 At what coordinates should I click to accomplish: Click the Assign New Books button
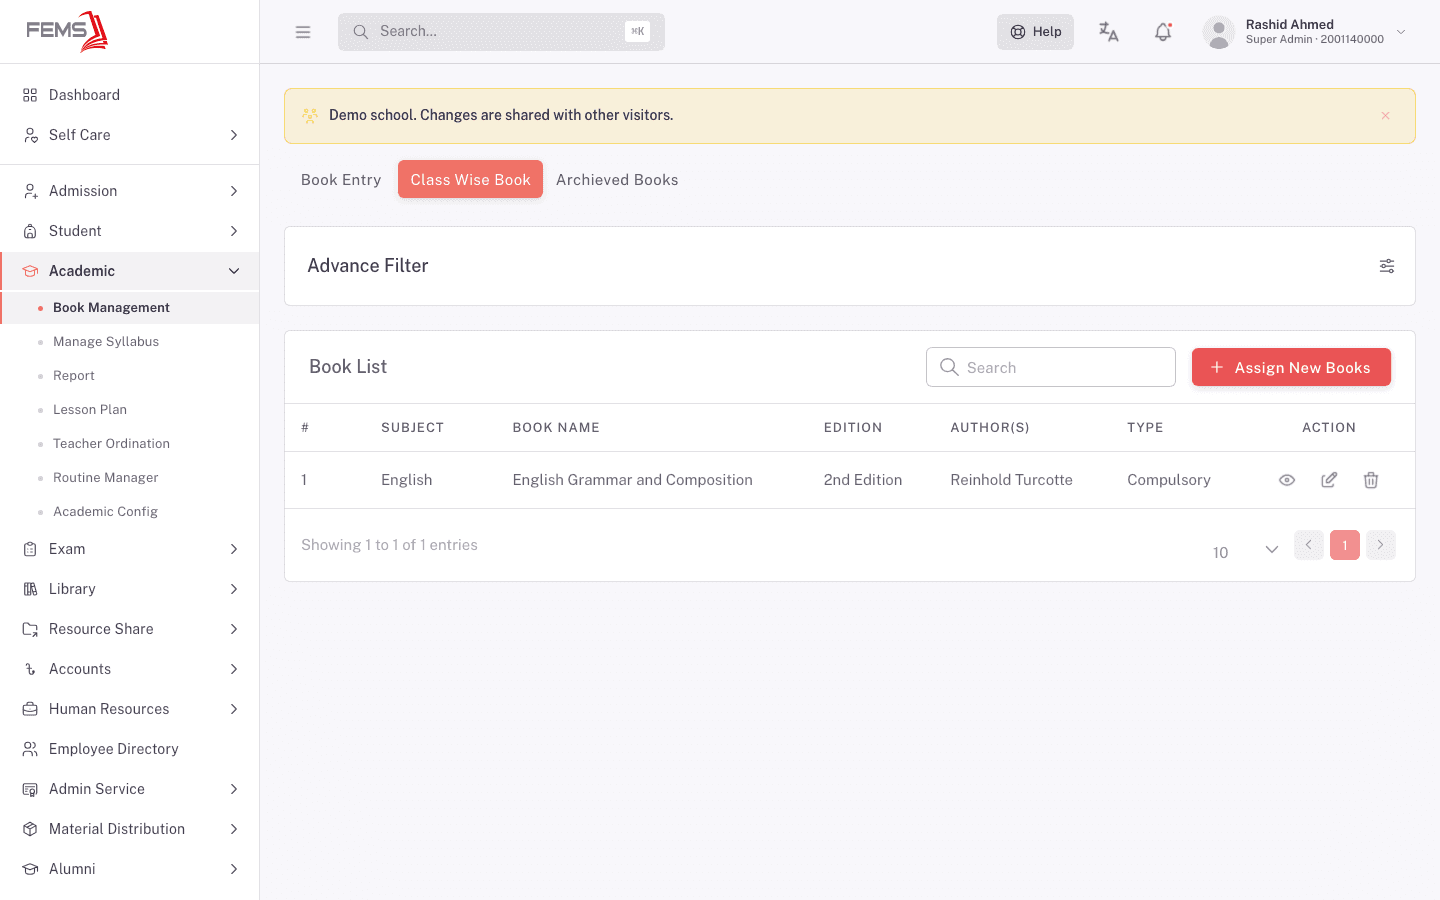coord(1291,367)
